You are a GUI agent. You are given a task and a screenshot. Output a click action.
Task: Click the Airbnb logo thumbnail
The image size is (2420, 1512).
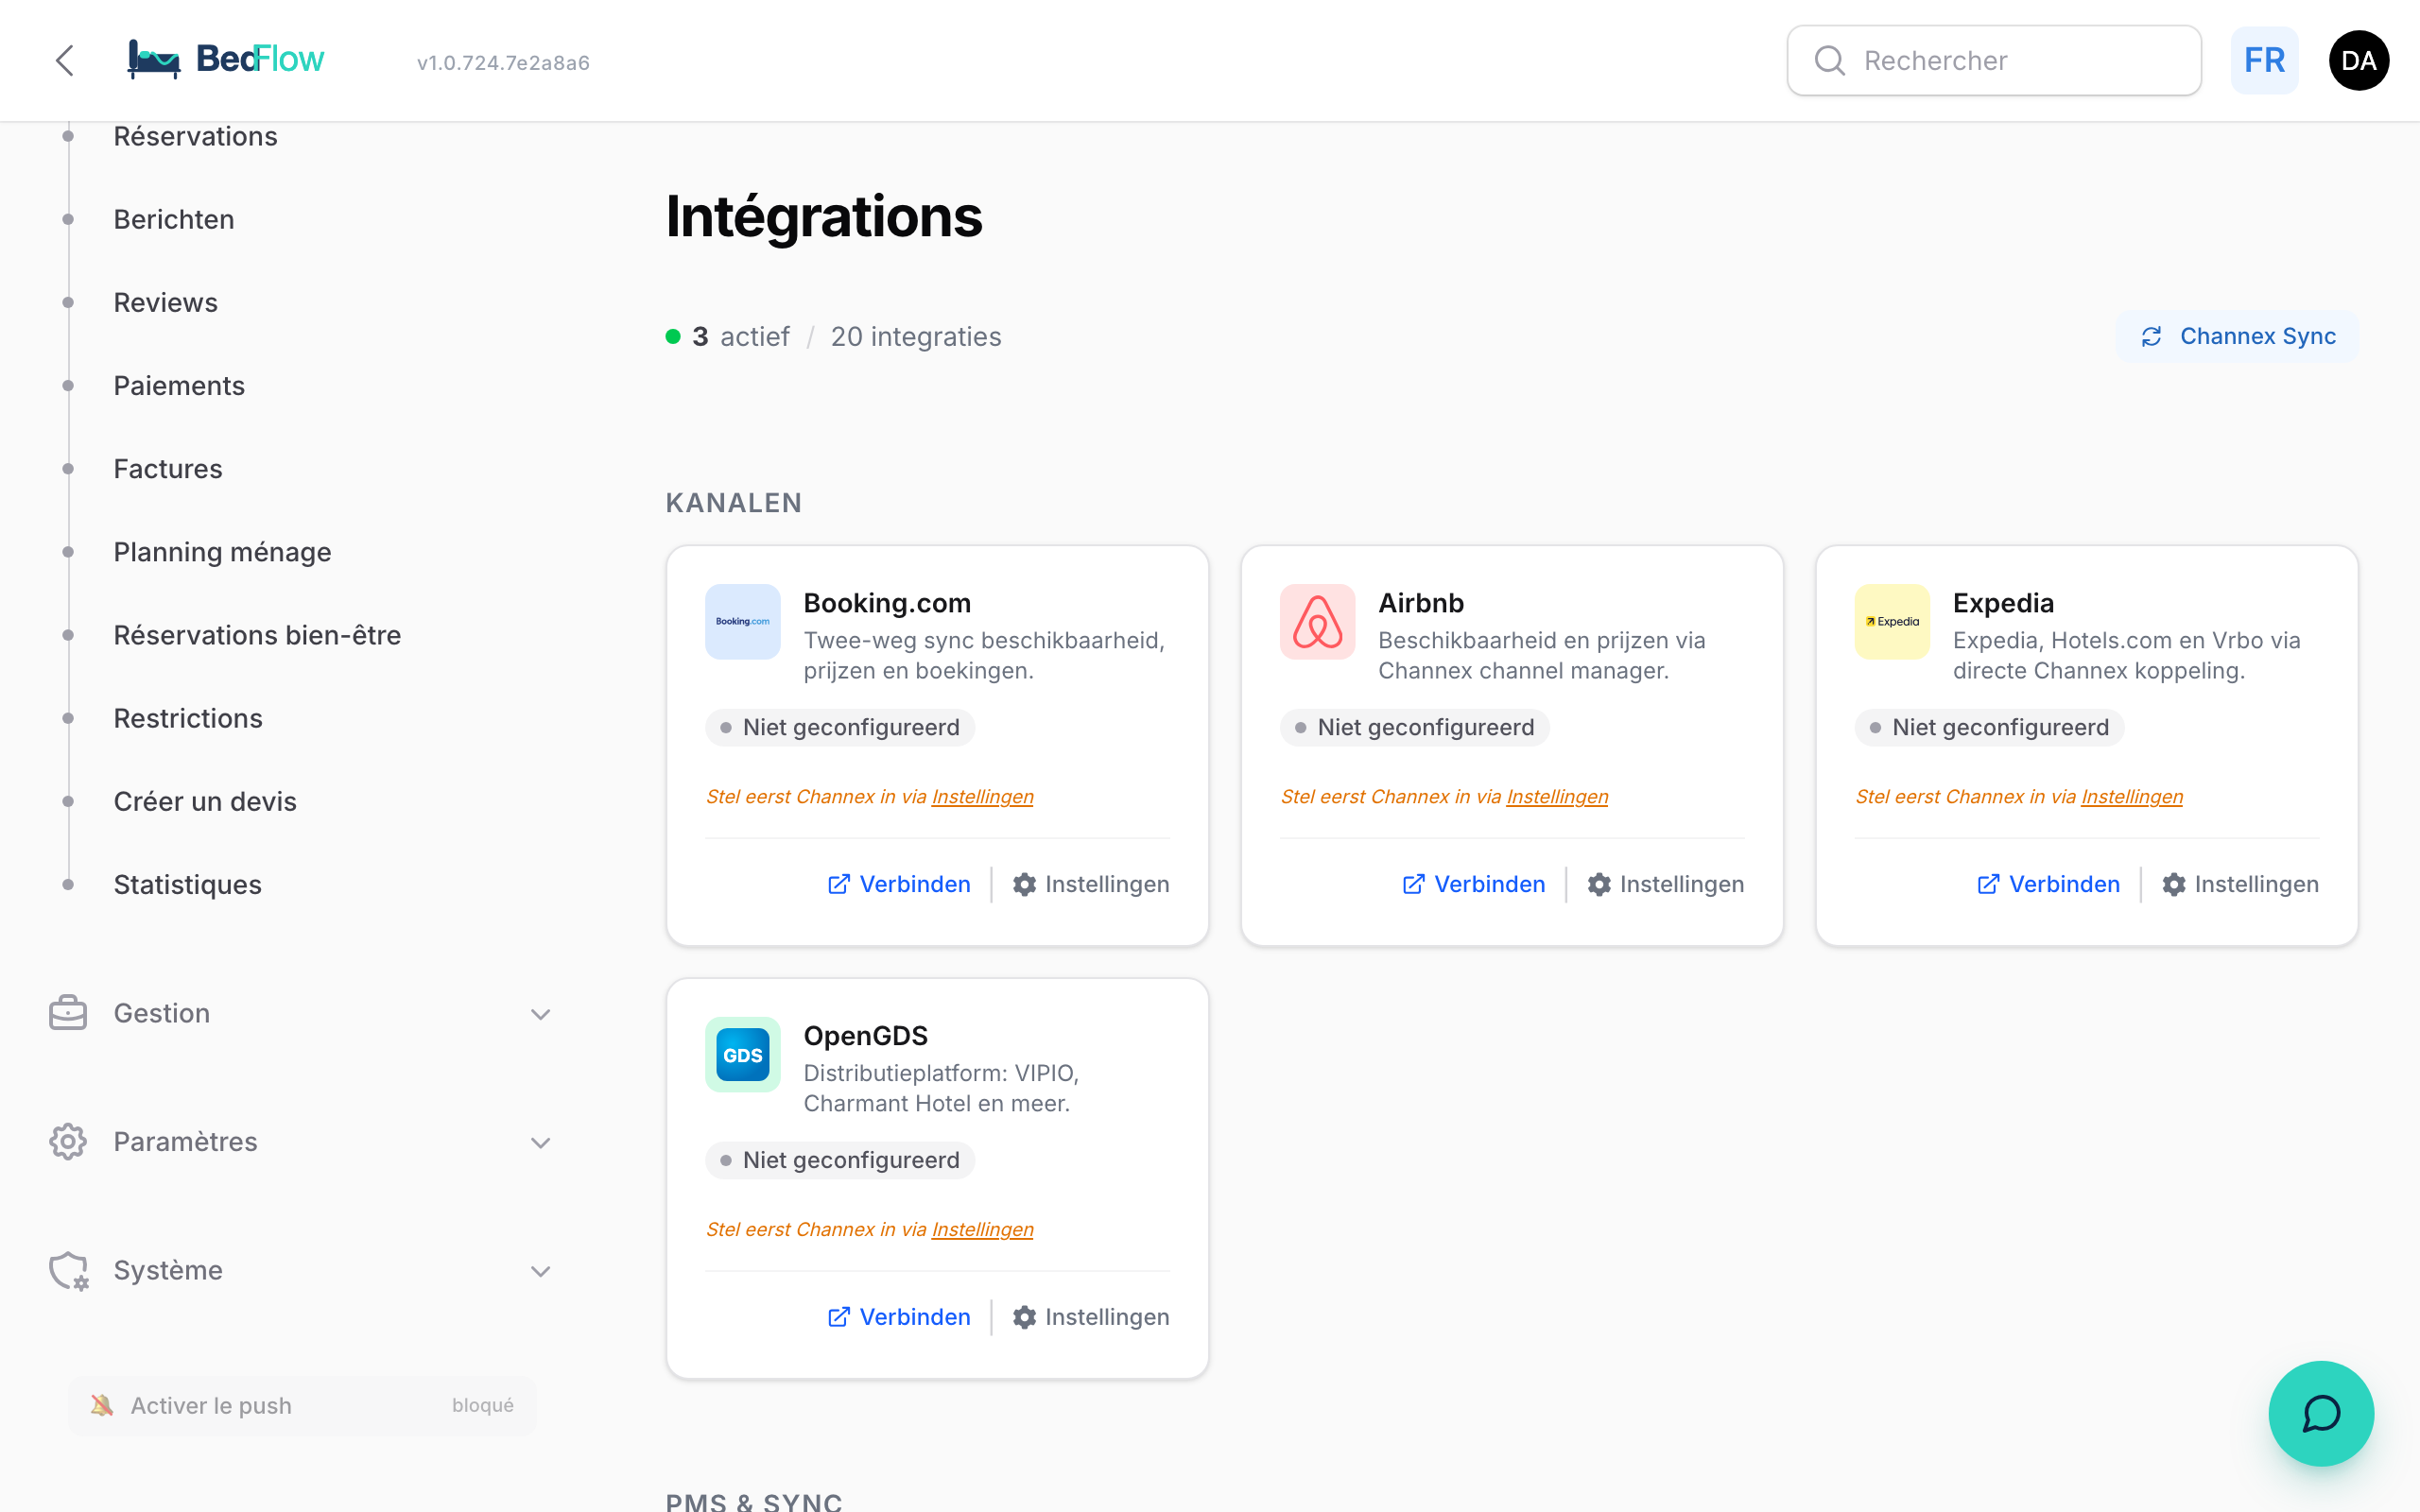1317,622
